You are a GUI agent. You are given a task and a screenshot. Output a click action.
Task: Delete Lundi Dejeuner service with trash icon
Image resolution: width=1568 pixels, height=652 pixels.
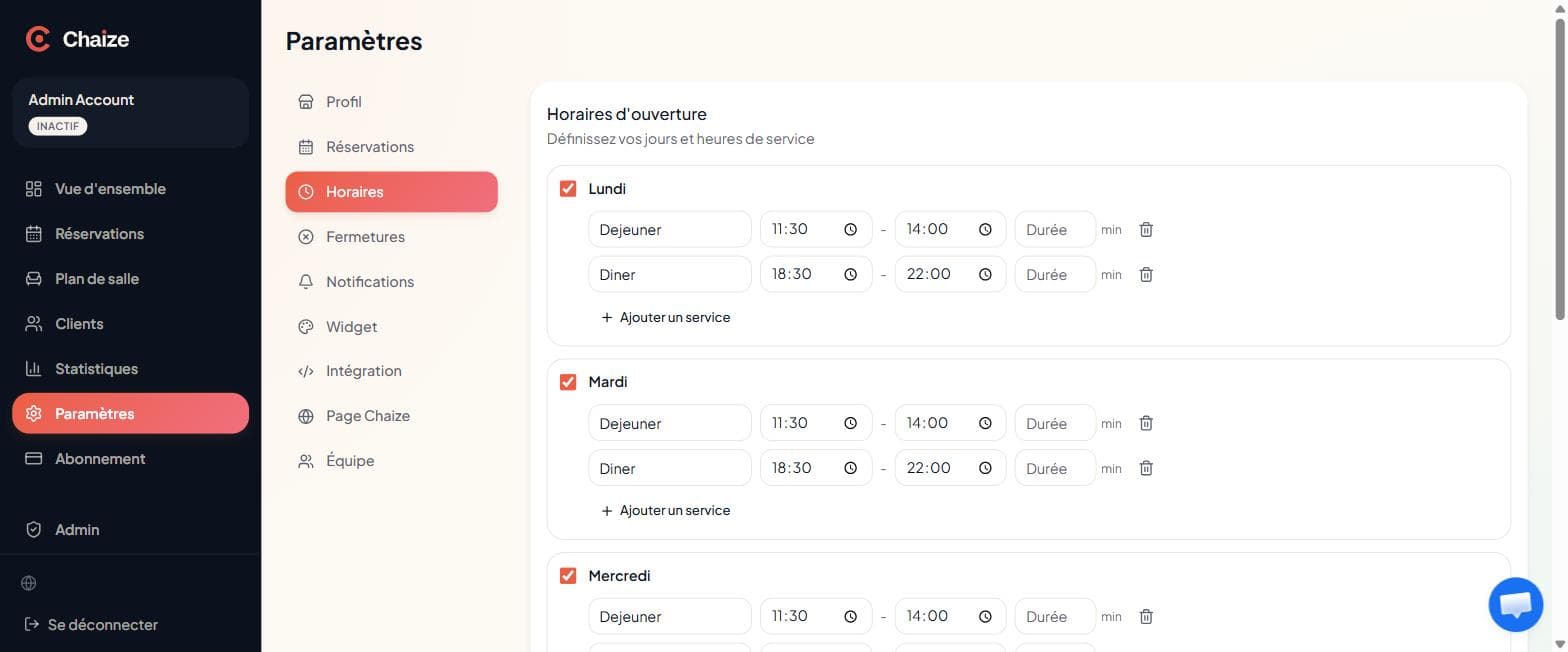(1146, 229)
